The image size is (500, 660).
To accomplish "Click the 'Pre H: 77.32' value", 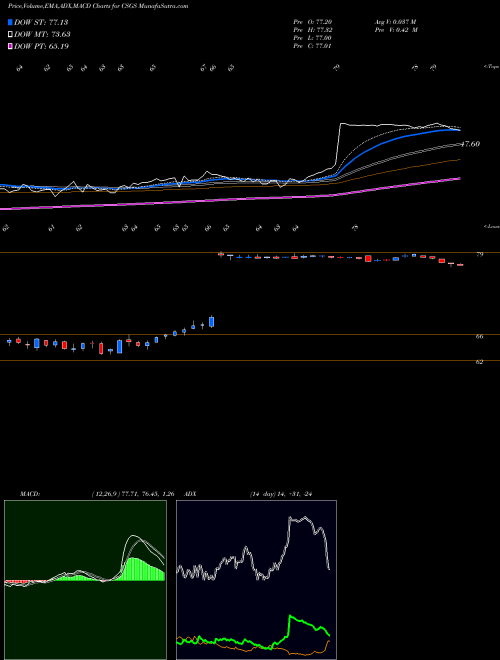I will 313,30.
